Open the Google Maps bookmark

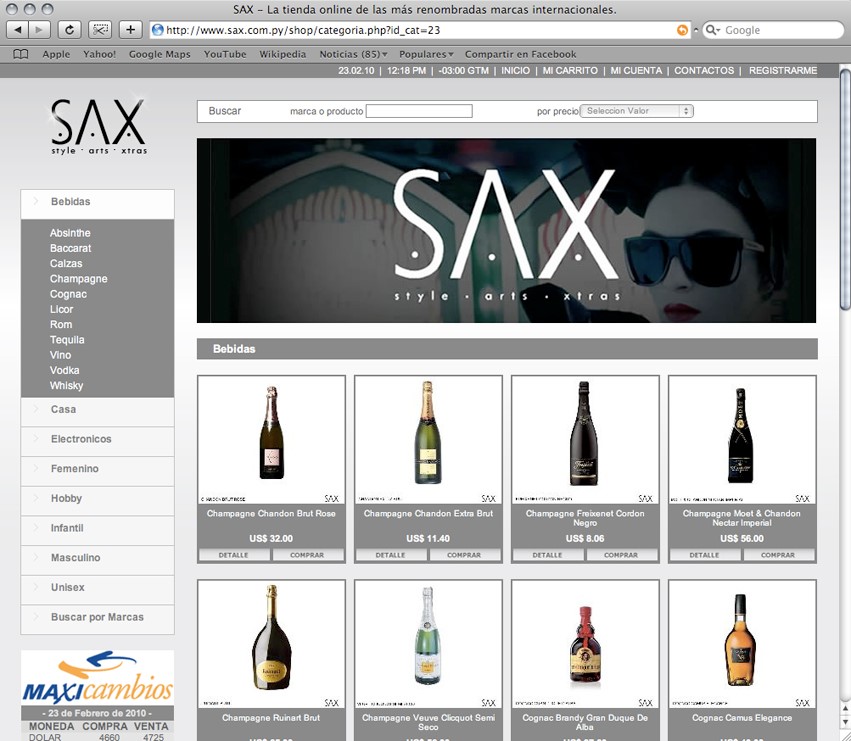(160, 54)
